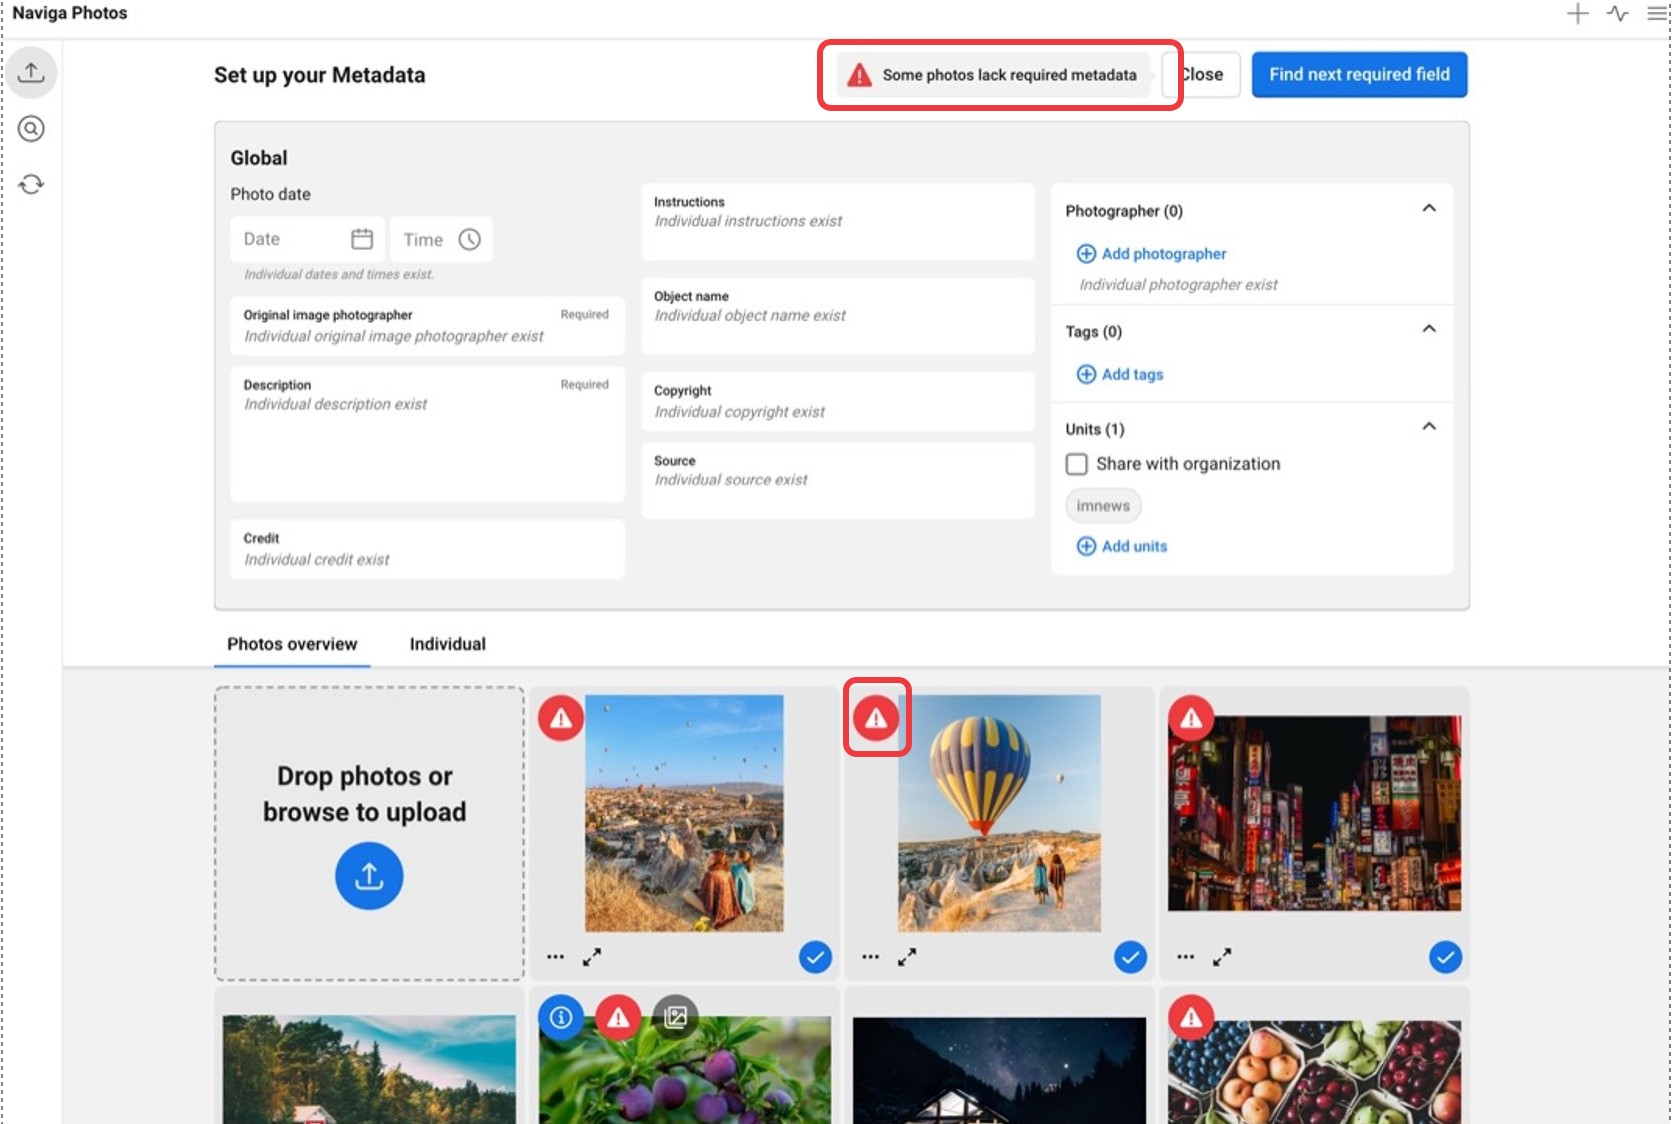
Task: Toggle selection checkmark on city night photo
Action: (1445, 957)
